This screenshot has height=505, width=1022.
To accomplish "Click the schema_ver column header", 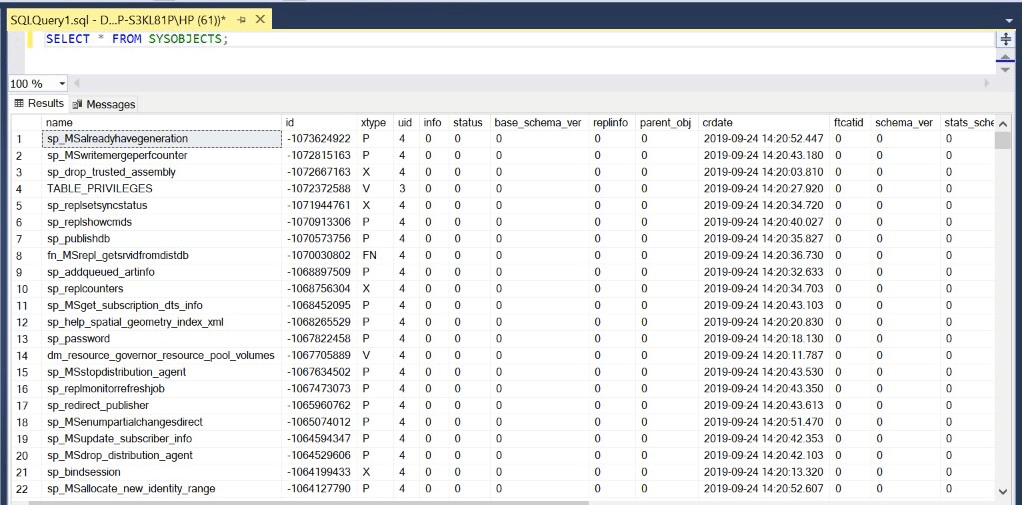I will (905, 123).
